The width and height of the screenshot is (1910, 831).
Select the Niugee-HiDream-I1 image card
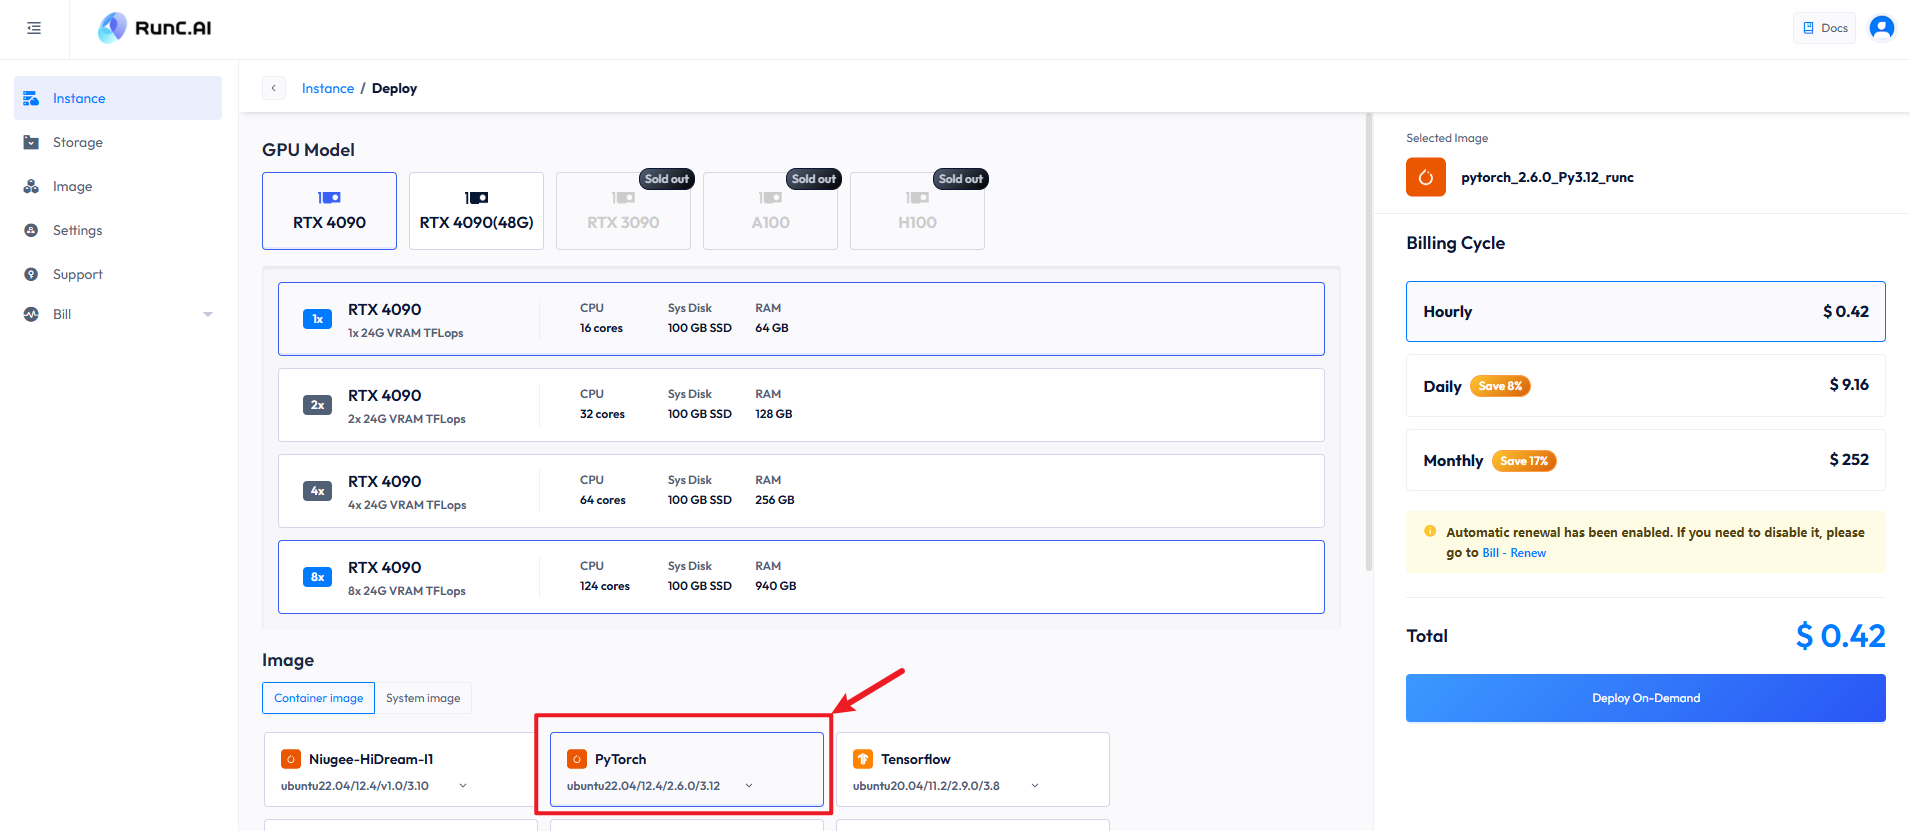[400, 769]
